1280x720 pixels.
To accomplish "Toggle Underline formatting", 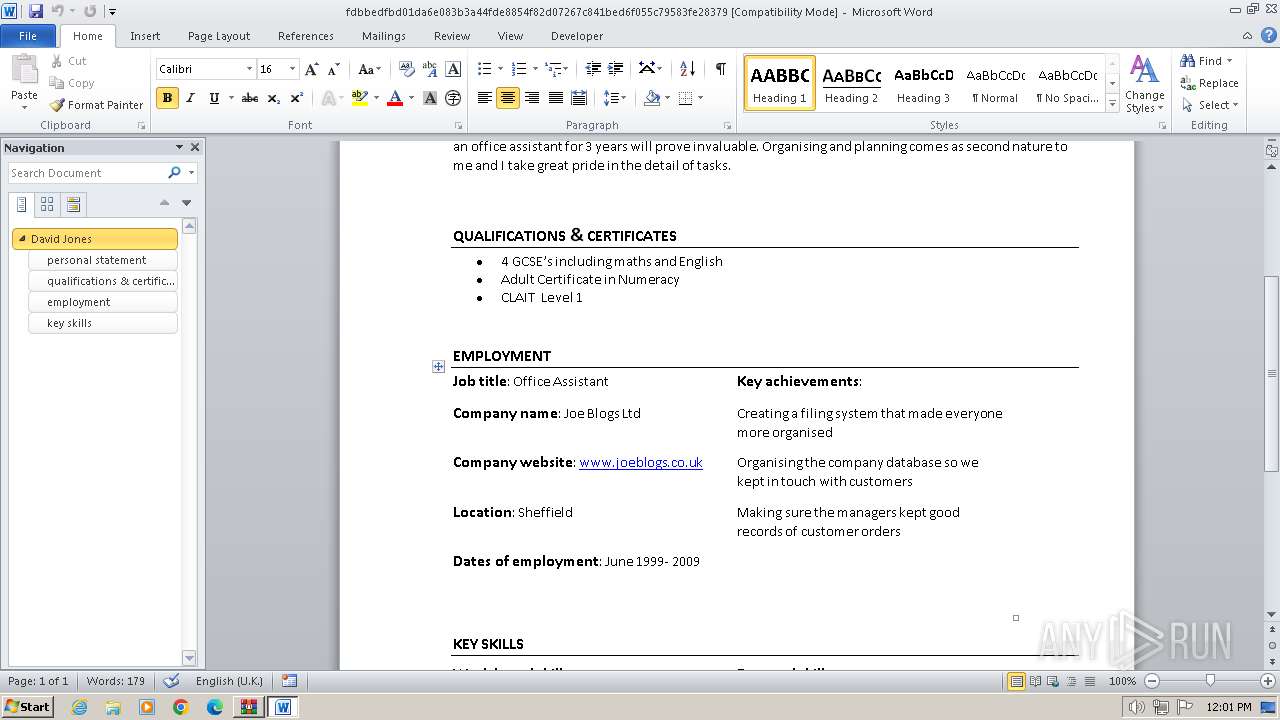I will pos(214,98).
